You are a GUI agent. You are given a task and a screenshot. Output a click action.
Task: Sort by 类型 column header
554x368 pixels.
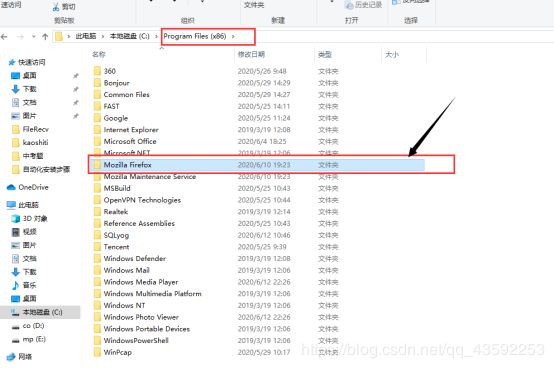click(325, 54)
